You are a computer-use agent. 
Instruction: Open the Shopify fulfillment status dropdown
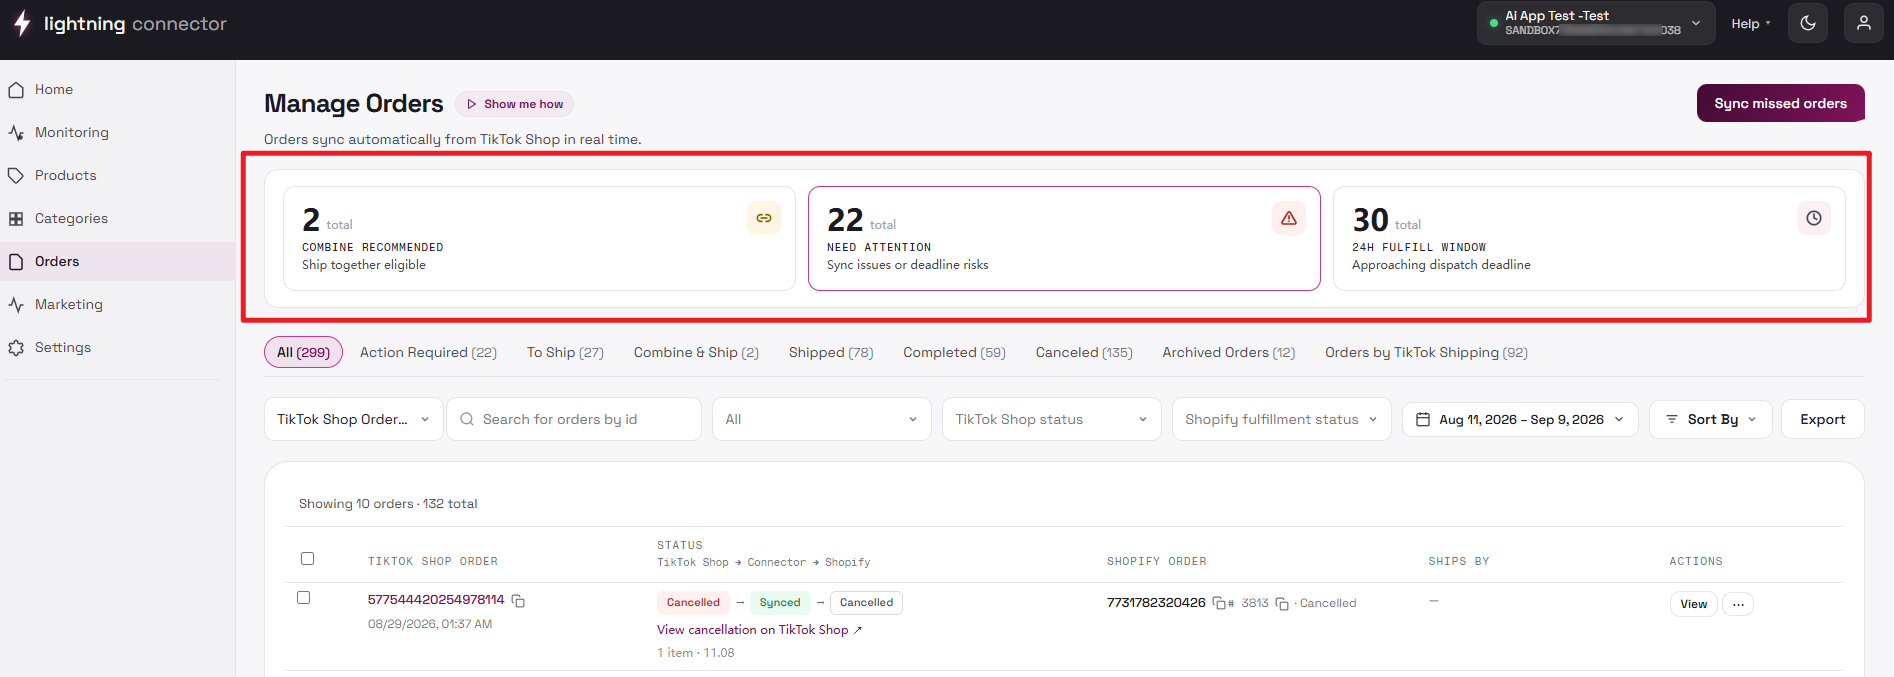pos(1282,419)
